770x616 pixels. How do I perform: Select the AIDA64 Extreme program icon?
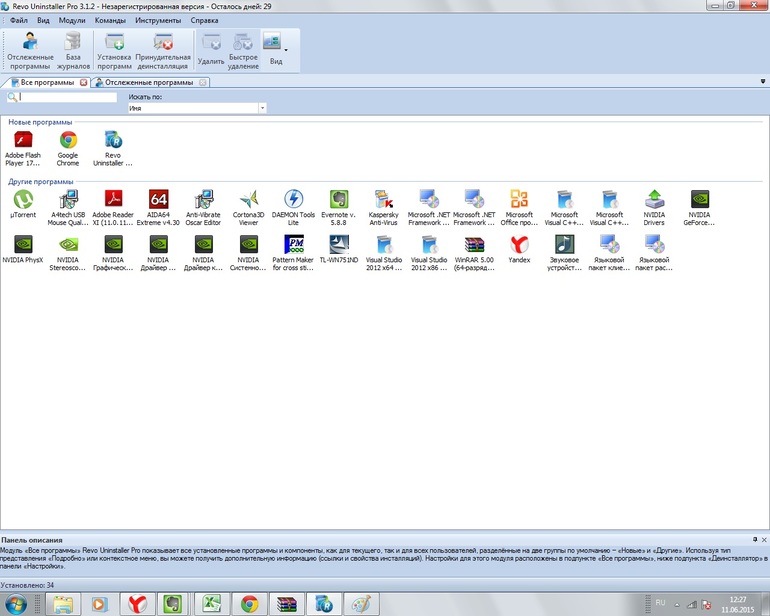158,207
